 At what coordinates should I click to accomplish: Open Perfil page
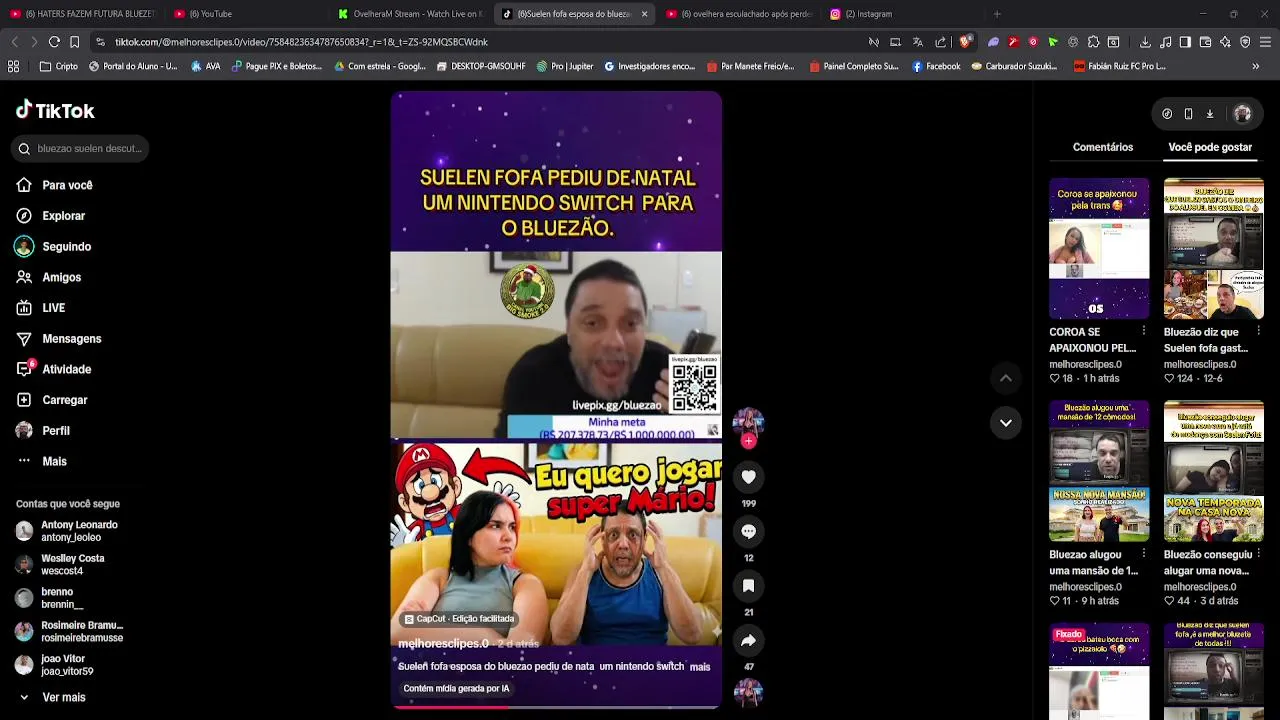tap(43, 431)
